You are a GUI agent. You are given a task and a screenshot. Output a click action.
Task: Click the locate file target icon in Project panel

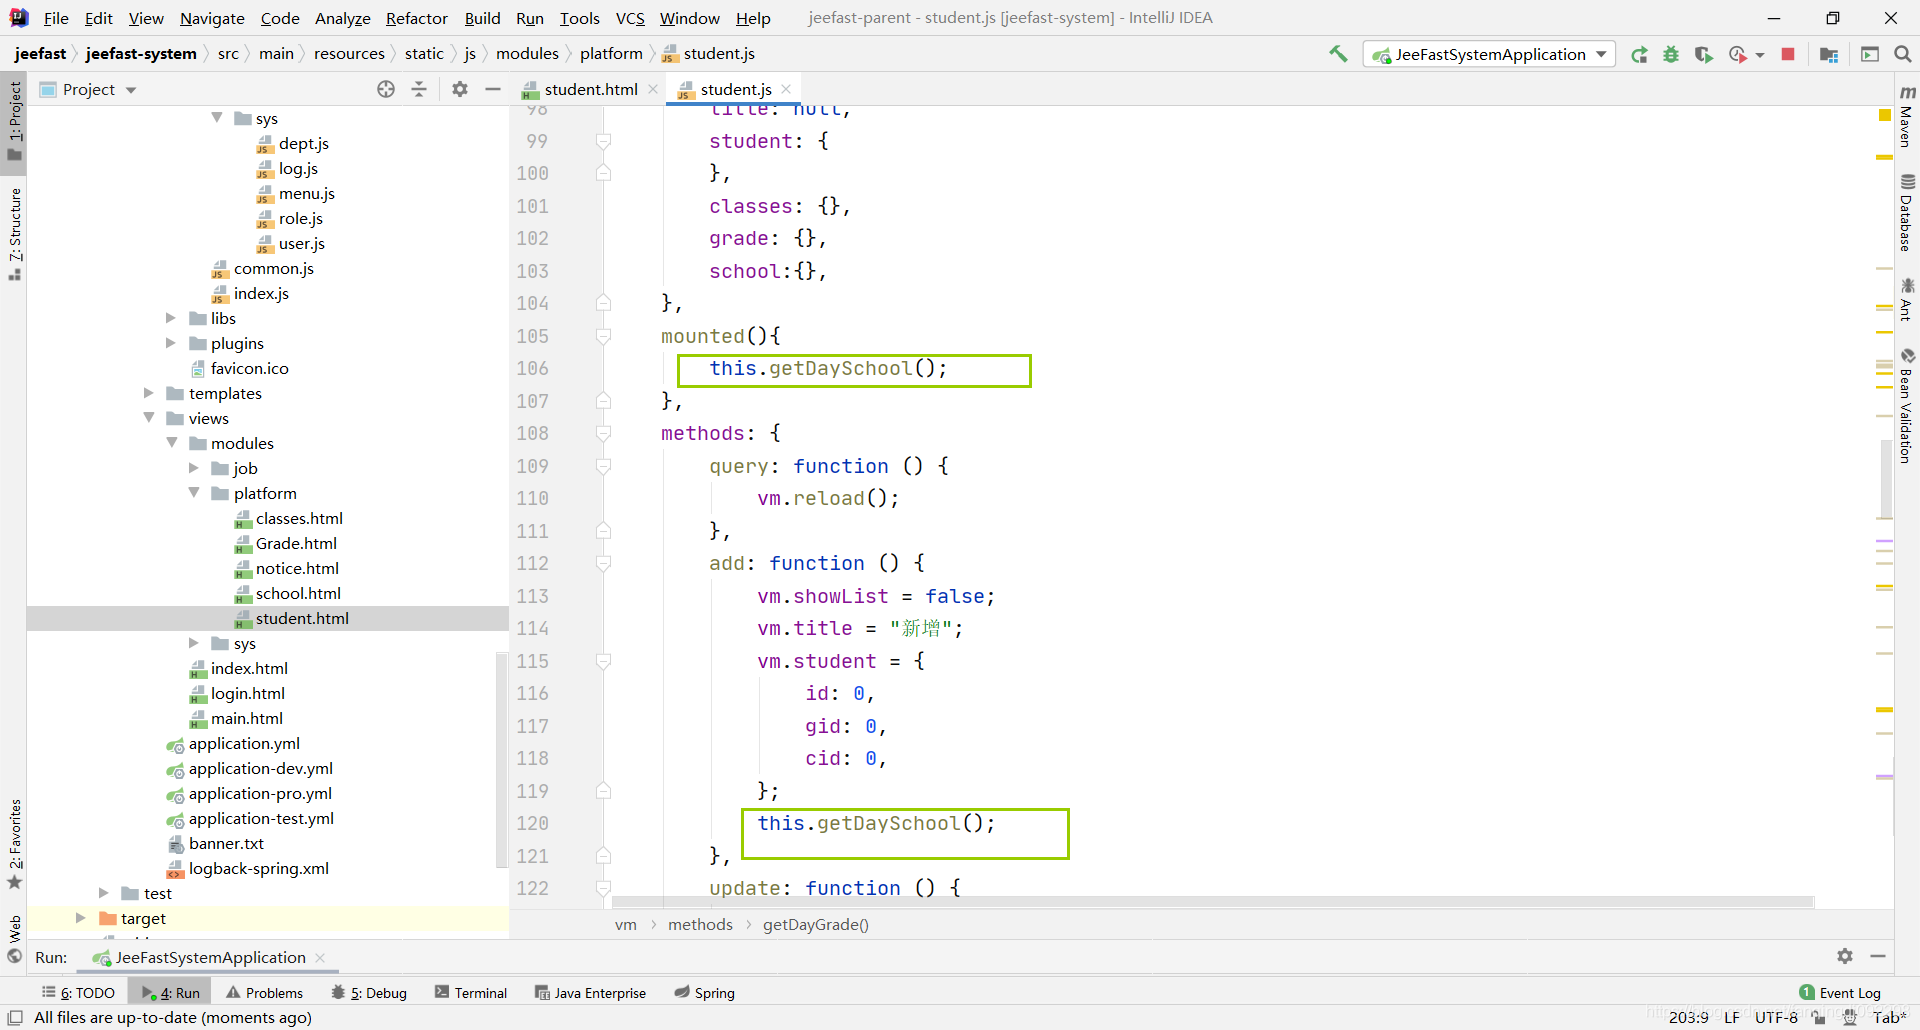point(386,89)
